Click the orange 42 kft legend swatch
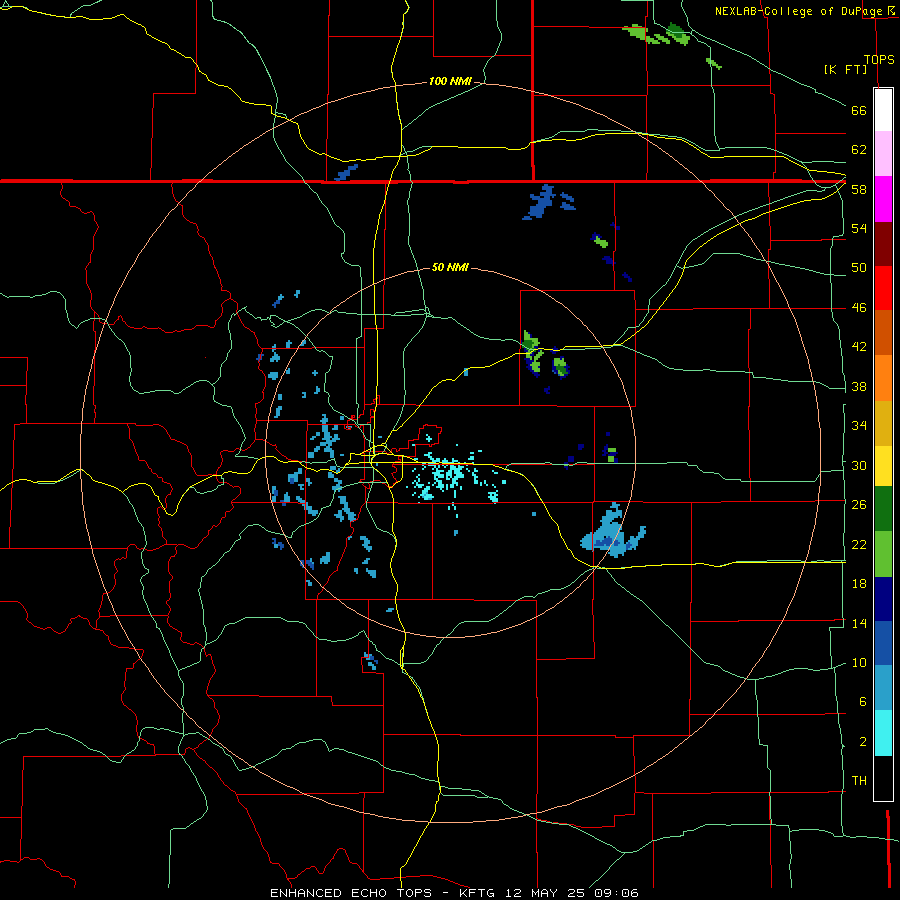Image resolution: width=900 pixels, height=900 pixels. [883, 378]
